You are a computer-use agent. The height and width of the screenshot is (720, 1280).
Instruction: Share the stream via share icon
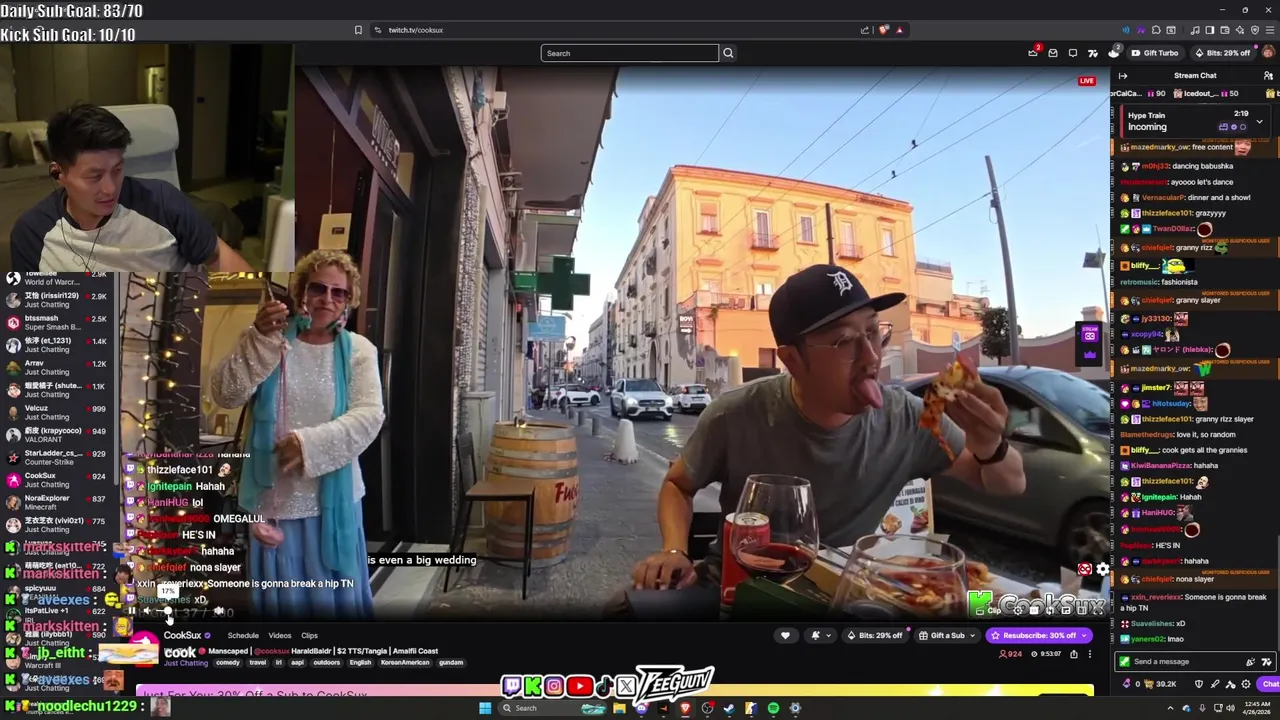click(x=1073, y=654)
